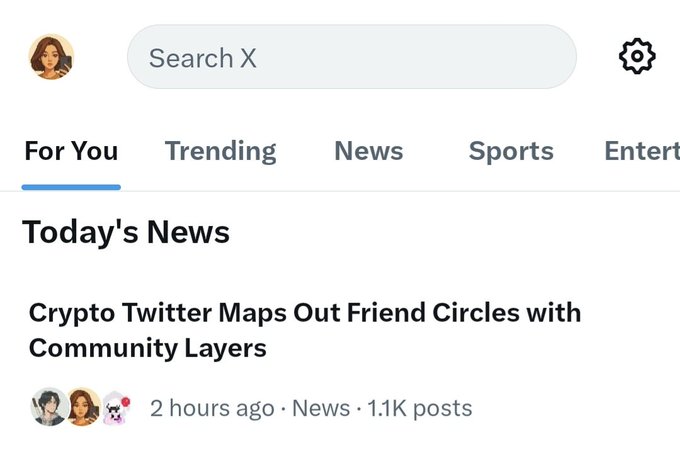
Task: Switch to the Trending tab
Action: click(220, 151)
